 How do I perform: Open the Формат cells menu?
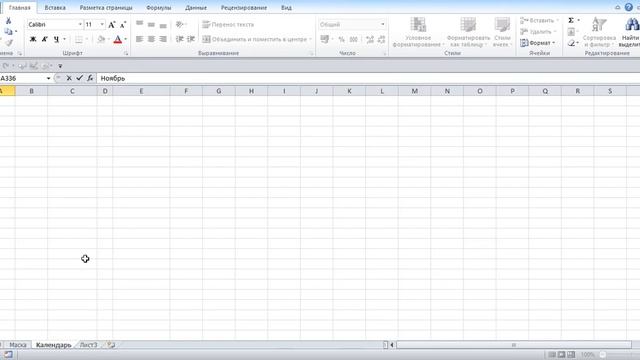pyautogui.click(x=538, y=43)
